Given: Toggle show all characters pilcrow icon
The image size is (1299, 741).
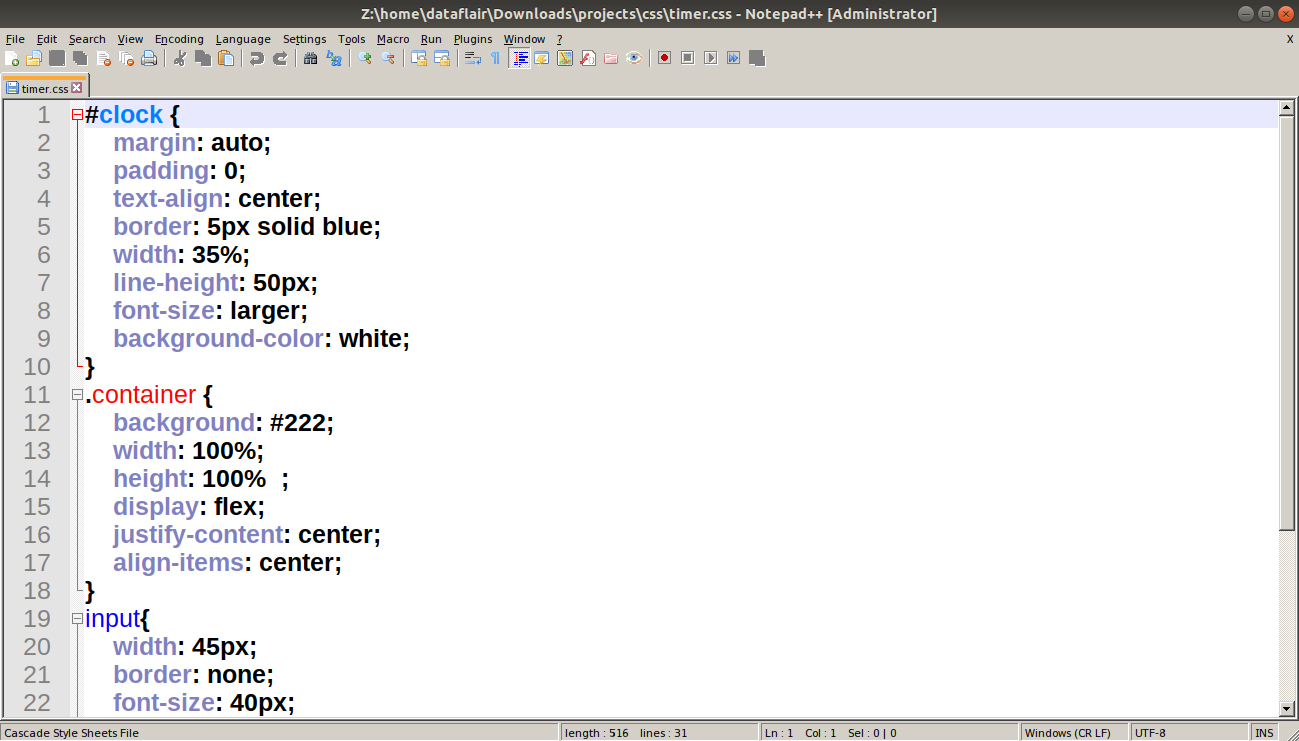Looking at the screenshot, I should point(496,58).
